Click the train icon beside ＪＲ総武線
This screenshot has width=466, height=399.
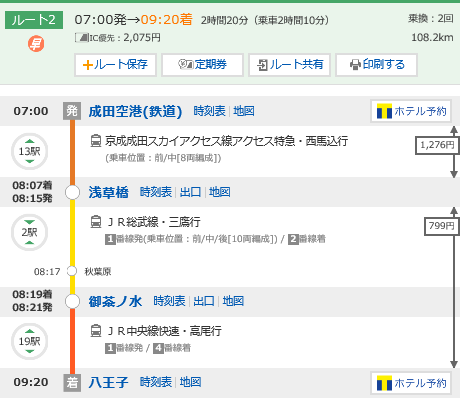coord(96,222)
